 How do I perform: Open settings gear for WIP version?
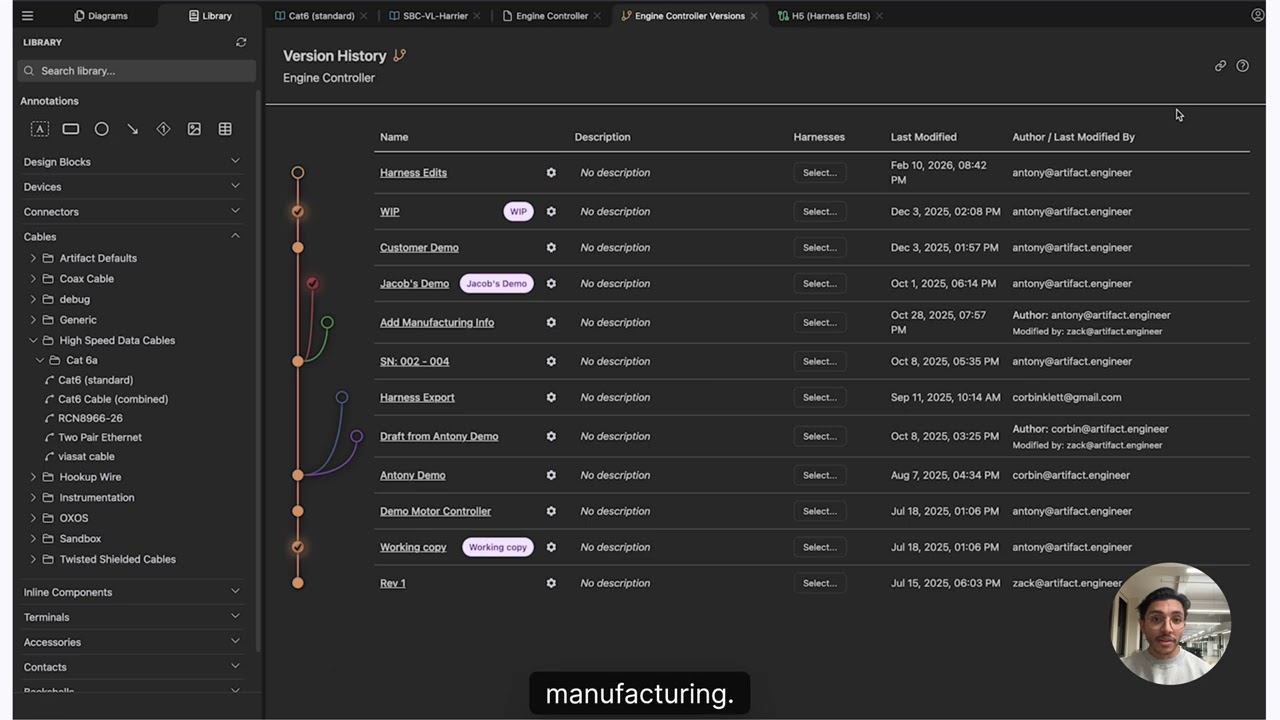pyautogui.click(x=551, y=212)
